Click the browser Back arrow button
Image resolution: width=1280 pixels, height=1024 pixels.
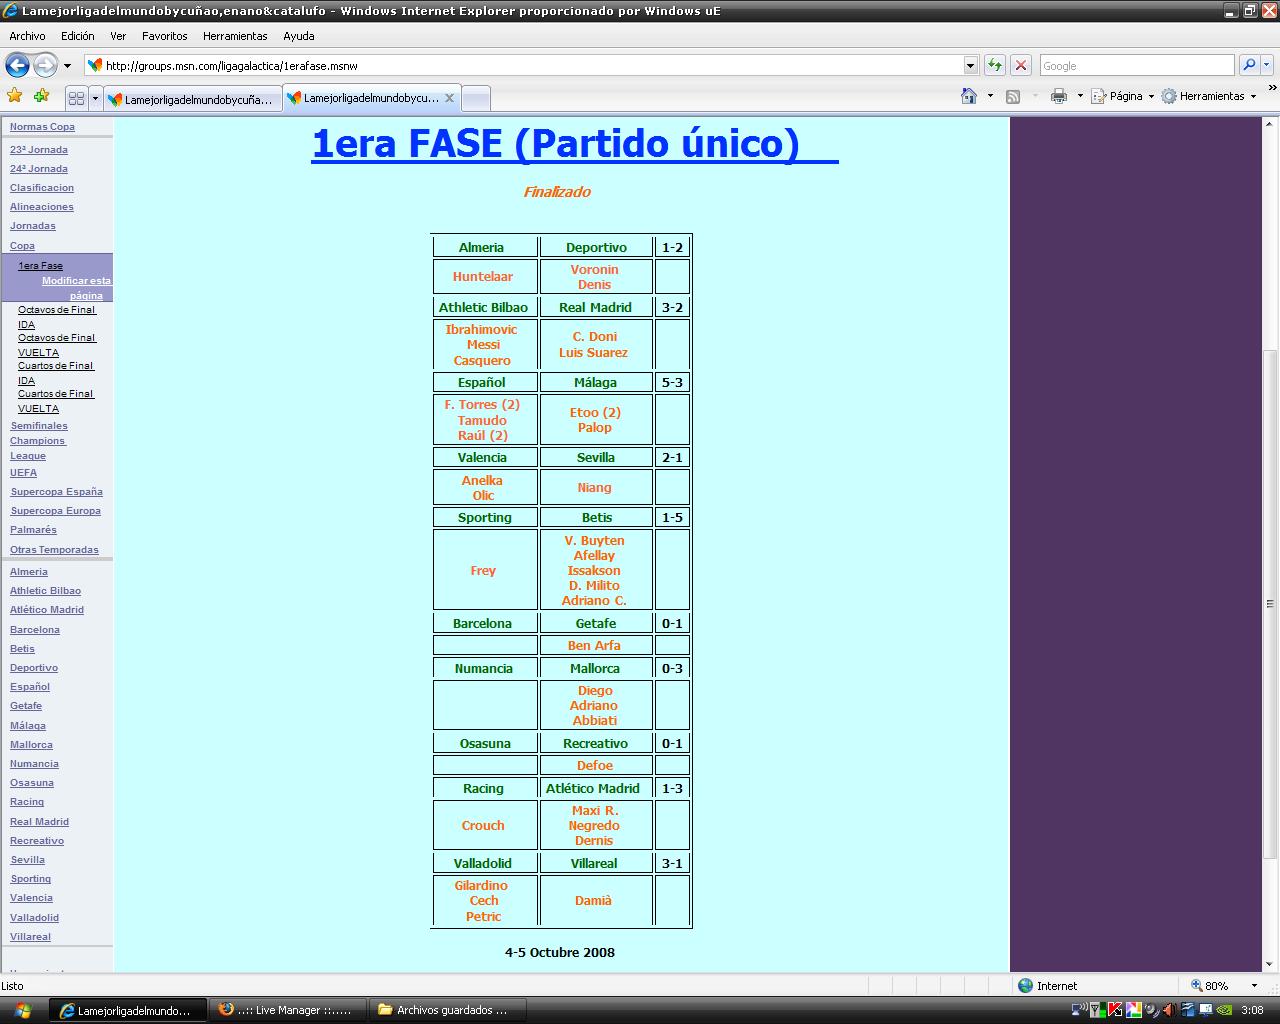[x=17, y=65]
